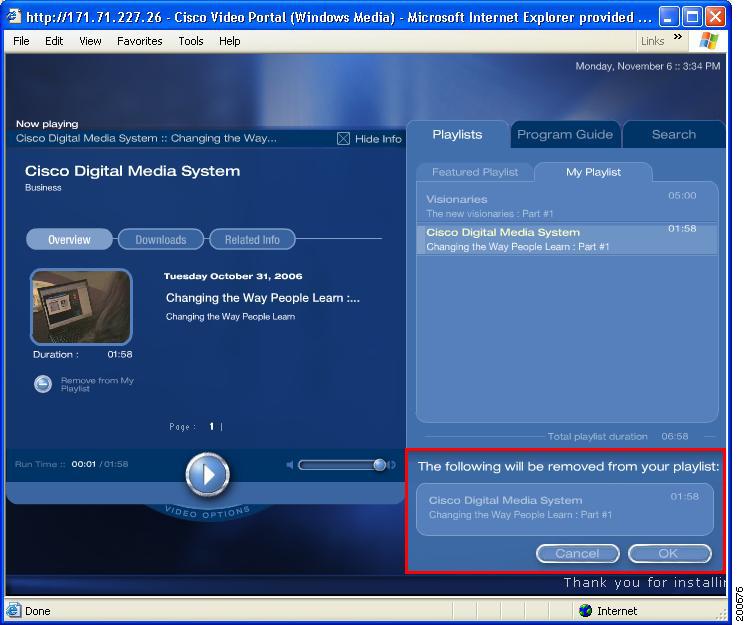Confirm removal with the OK button
This screenshot has width=745, height=625.
[669, 554]
